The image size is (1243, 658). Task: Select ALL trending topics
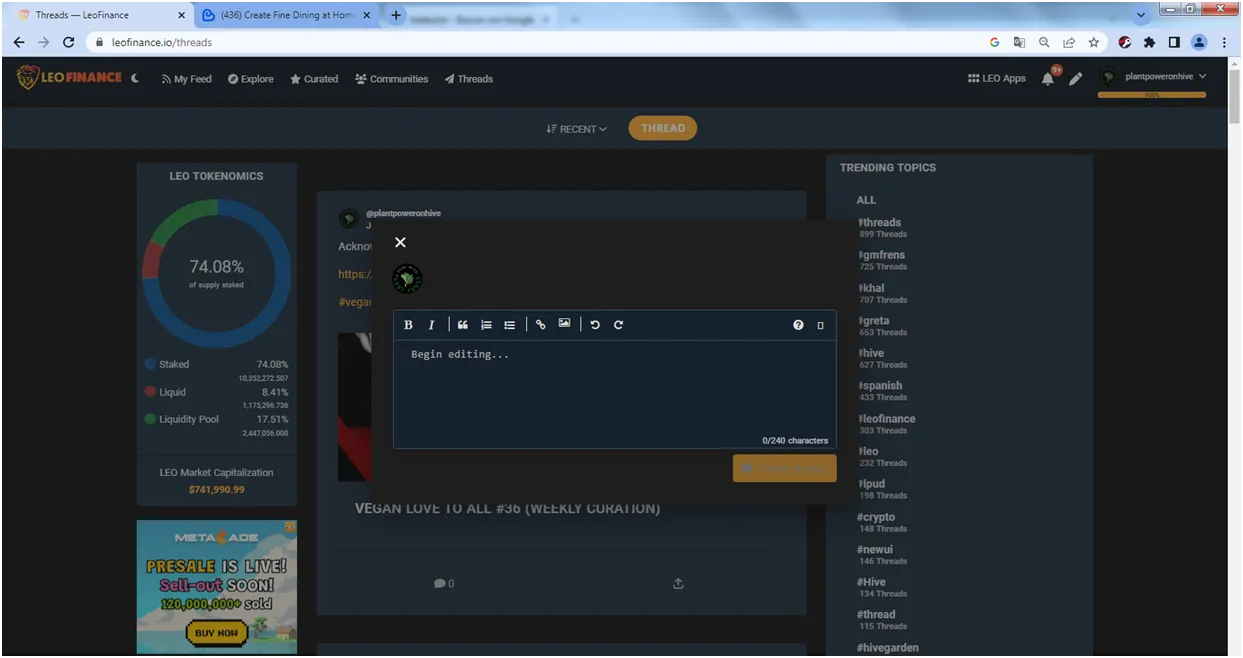(866, 200)
